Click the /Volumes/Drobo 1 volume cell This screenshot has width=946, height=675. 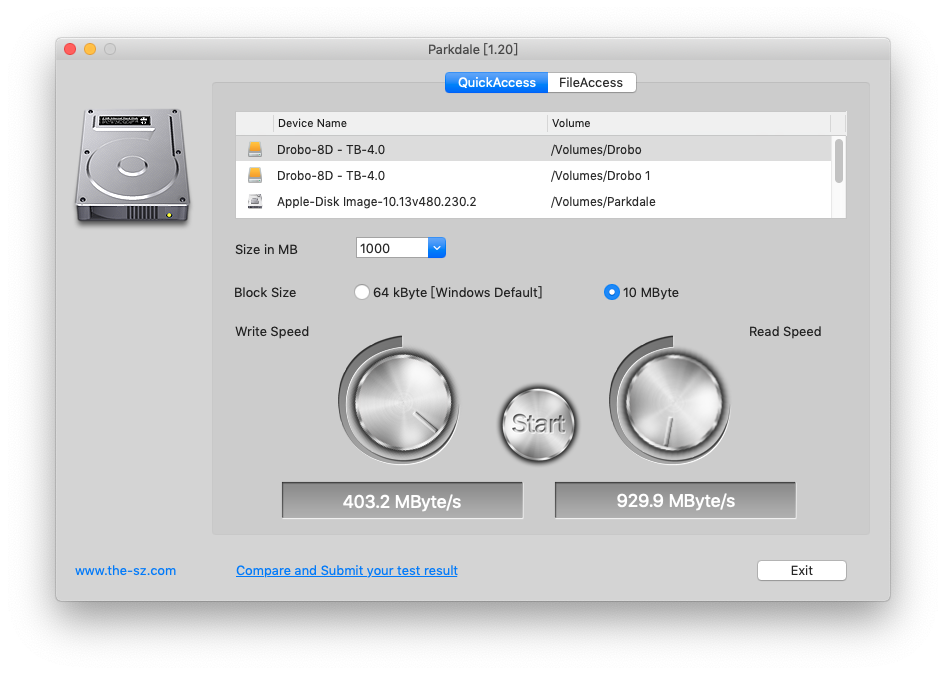pyautogui.click(x=600, y=176)
